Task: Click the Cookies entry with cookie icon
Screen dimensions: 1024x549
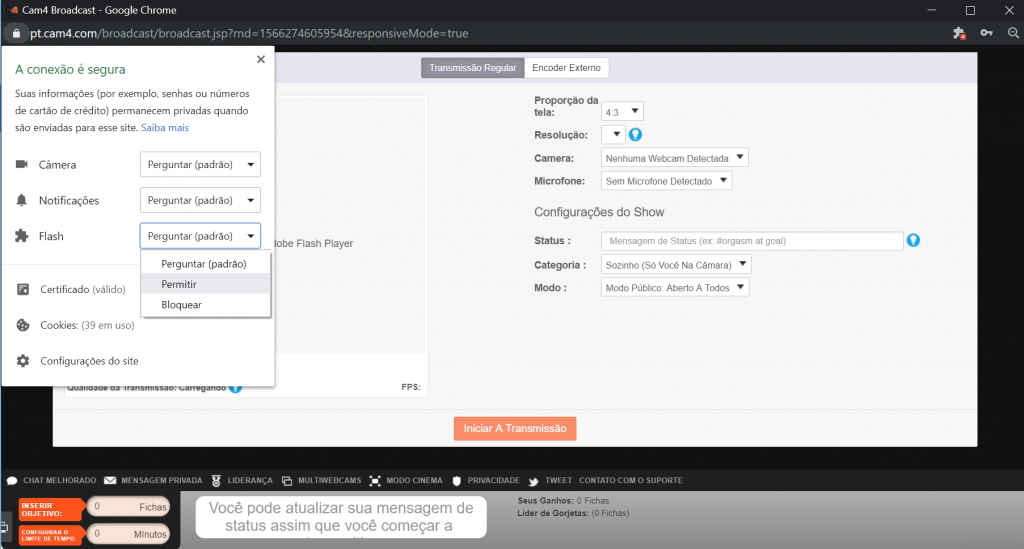Action: [x=86, y=325]
